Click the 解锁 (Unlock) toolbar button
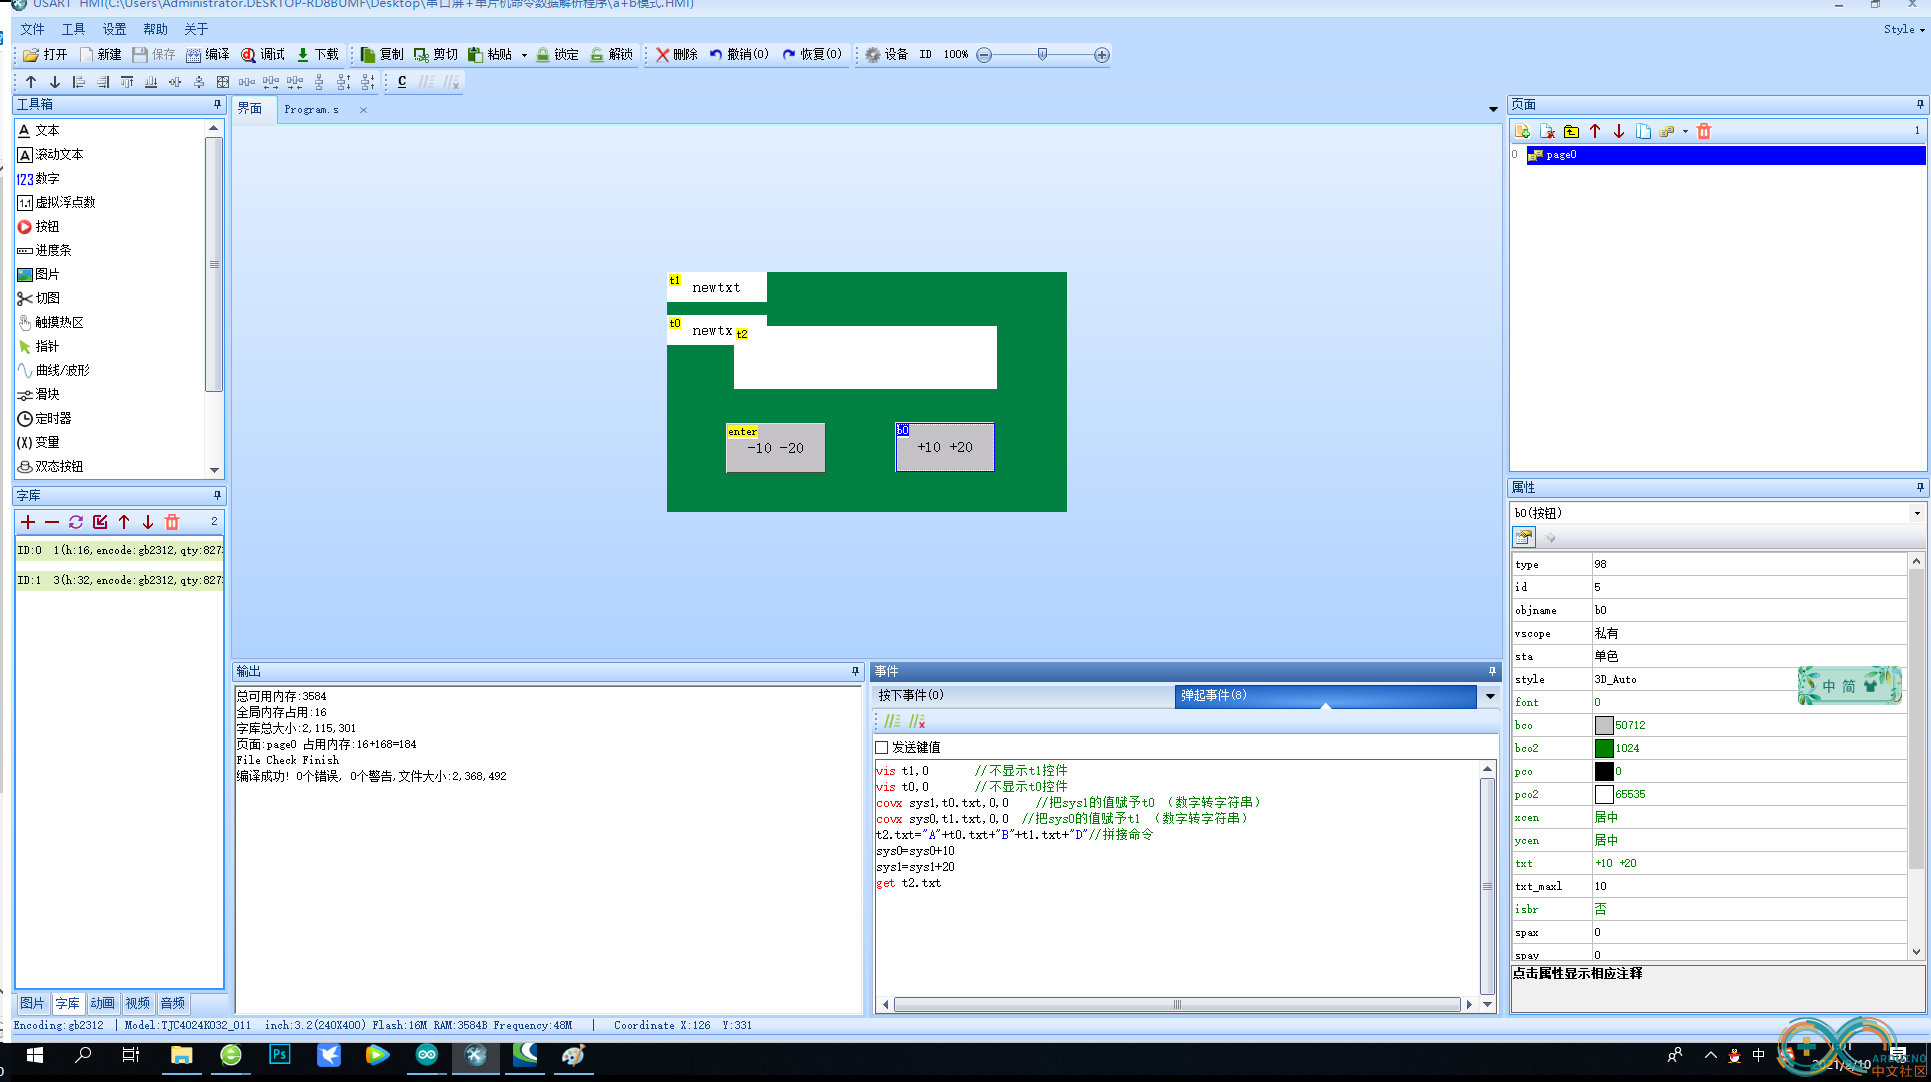Viewport: 1931px width, 1082px height. [x=611, y=55]
